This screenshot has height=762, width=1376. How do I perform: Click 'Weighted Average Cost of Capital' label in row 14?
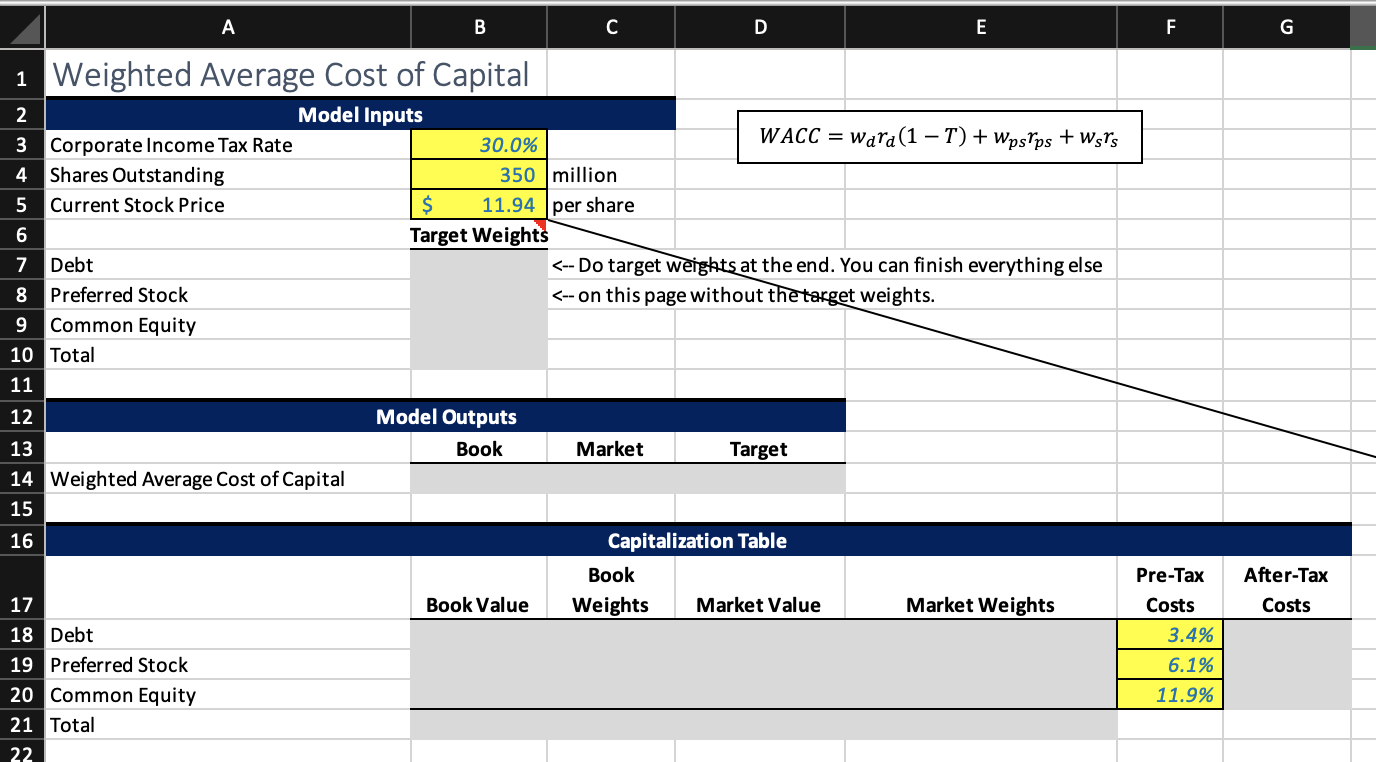click(x=198, y=479)
